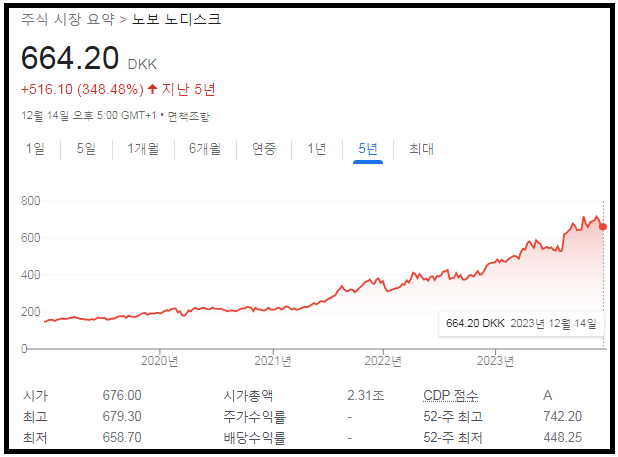Select the 1일 time range tab

pyautogui.click(x=35, y=149)
